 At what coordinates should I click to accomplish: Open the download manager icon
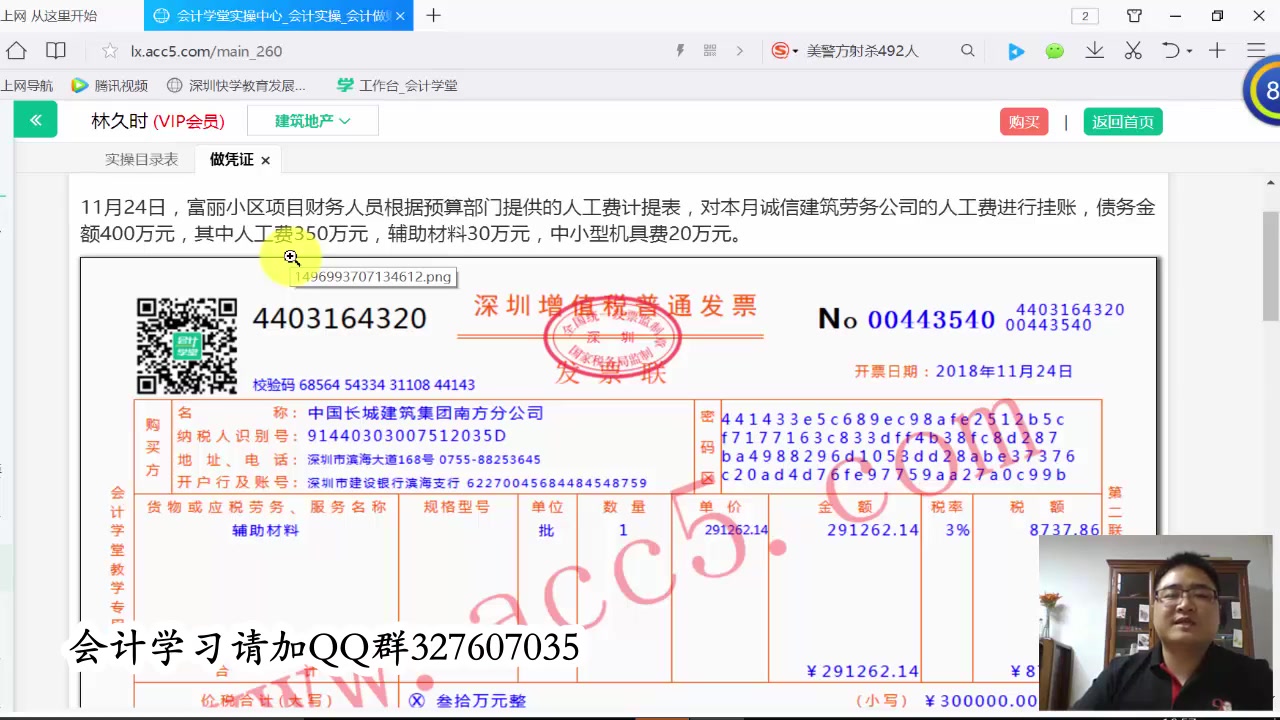1093,51
